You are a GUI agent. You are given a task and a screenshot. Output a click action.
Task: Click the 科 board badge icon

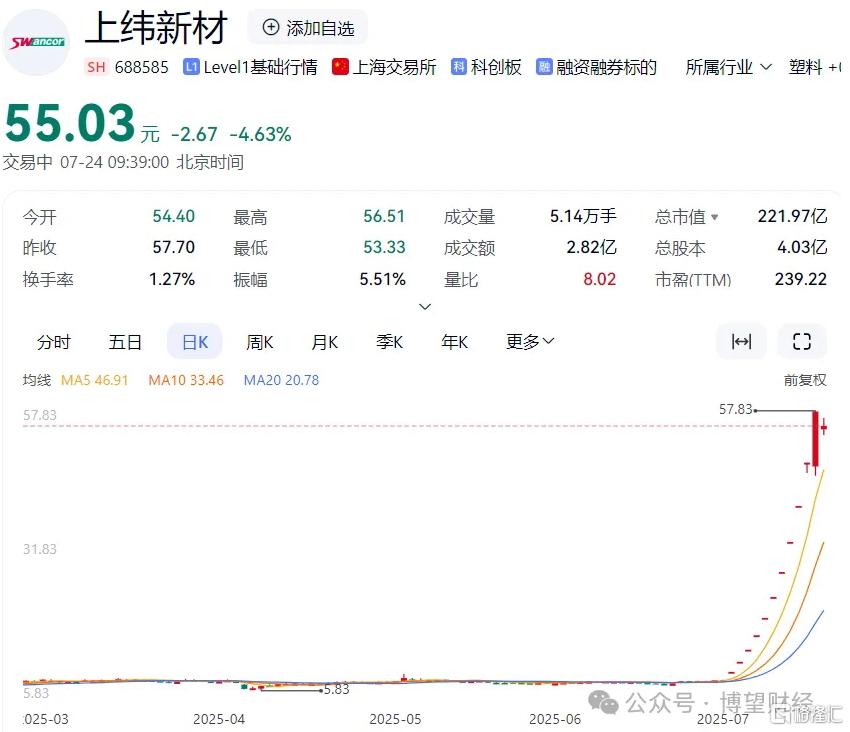tap(459, 67)
